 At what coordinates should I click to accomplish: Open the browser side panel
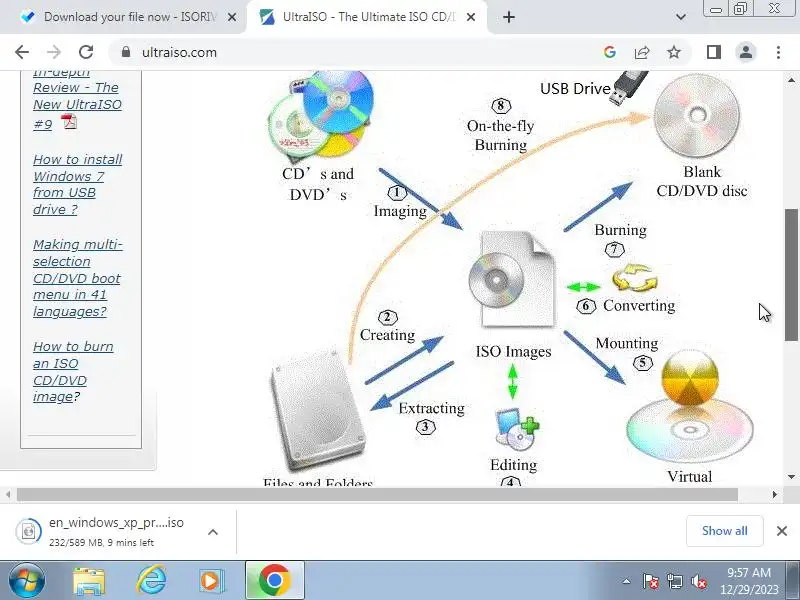tap(714, 52)
